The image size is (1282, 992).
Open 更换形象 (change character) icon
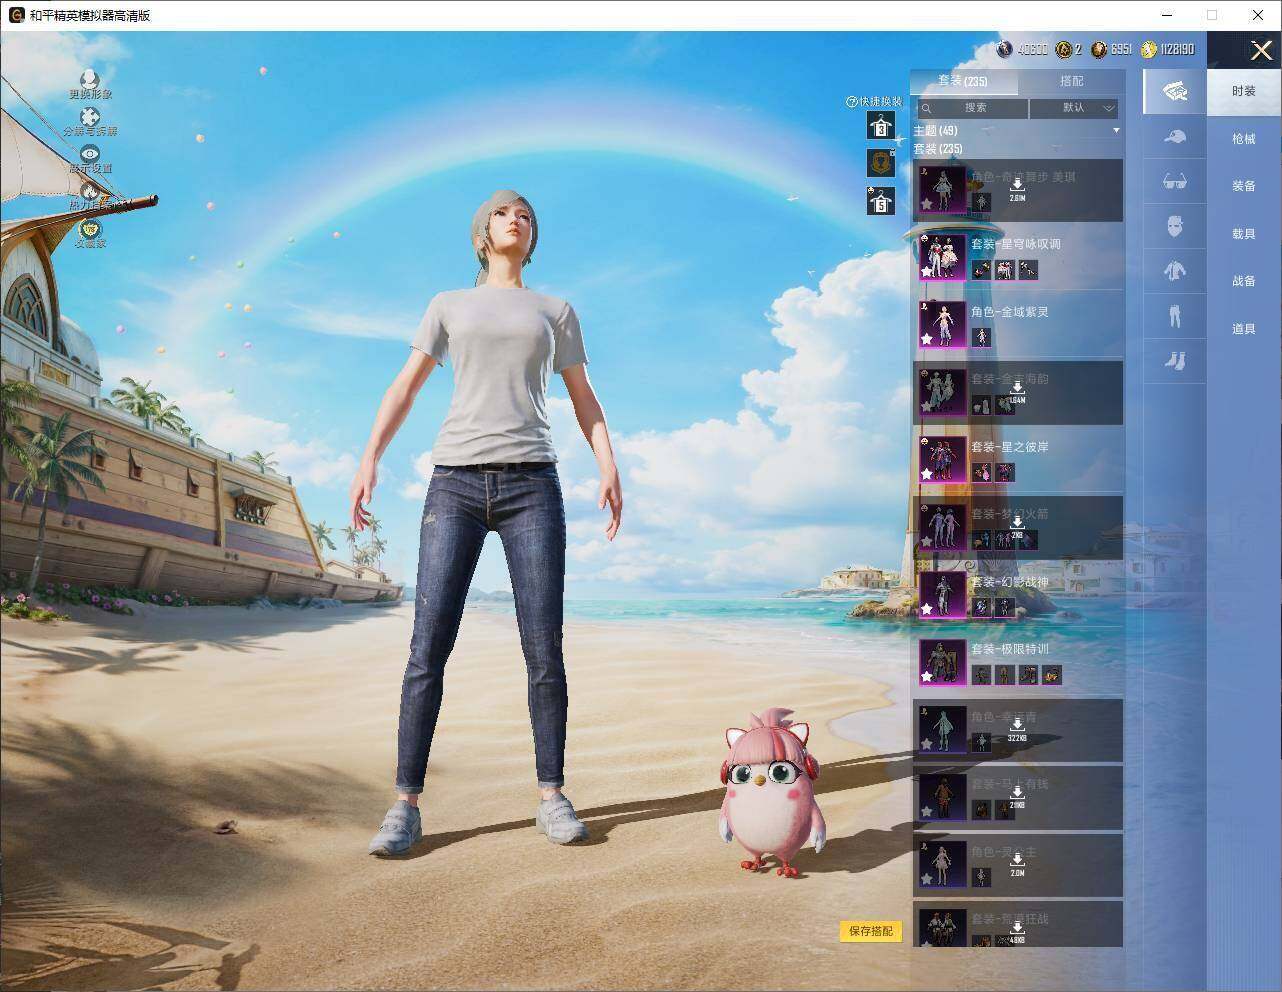[90, 79]
